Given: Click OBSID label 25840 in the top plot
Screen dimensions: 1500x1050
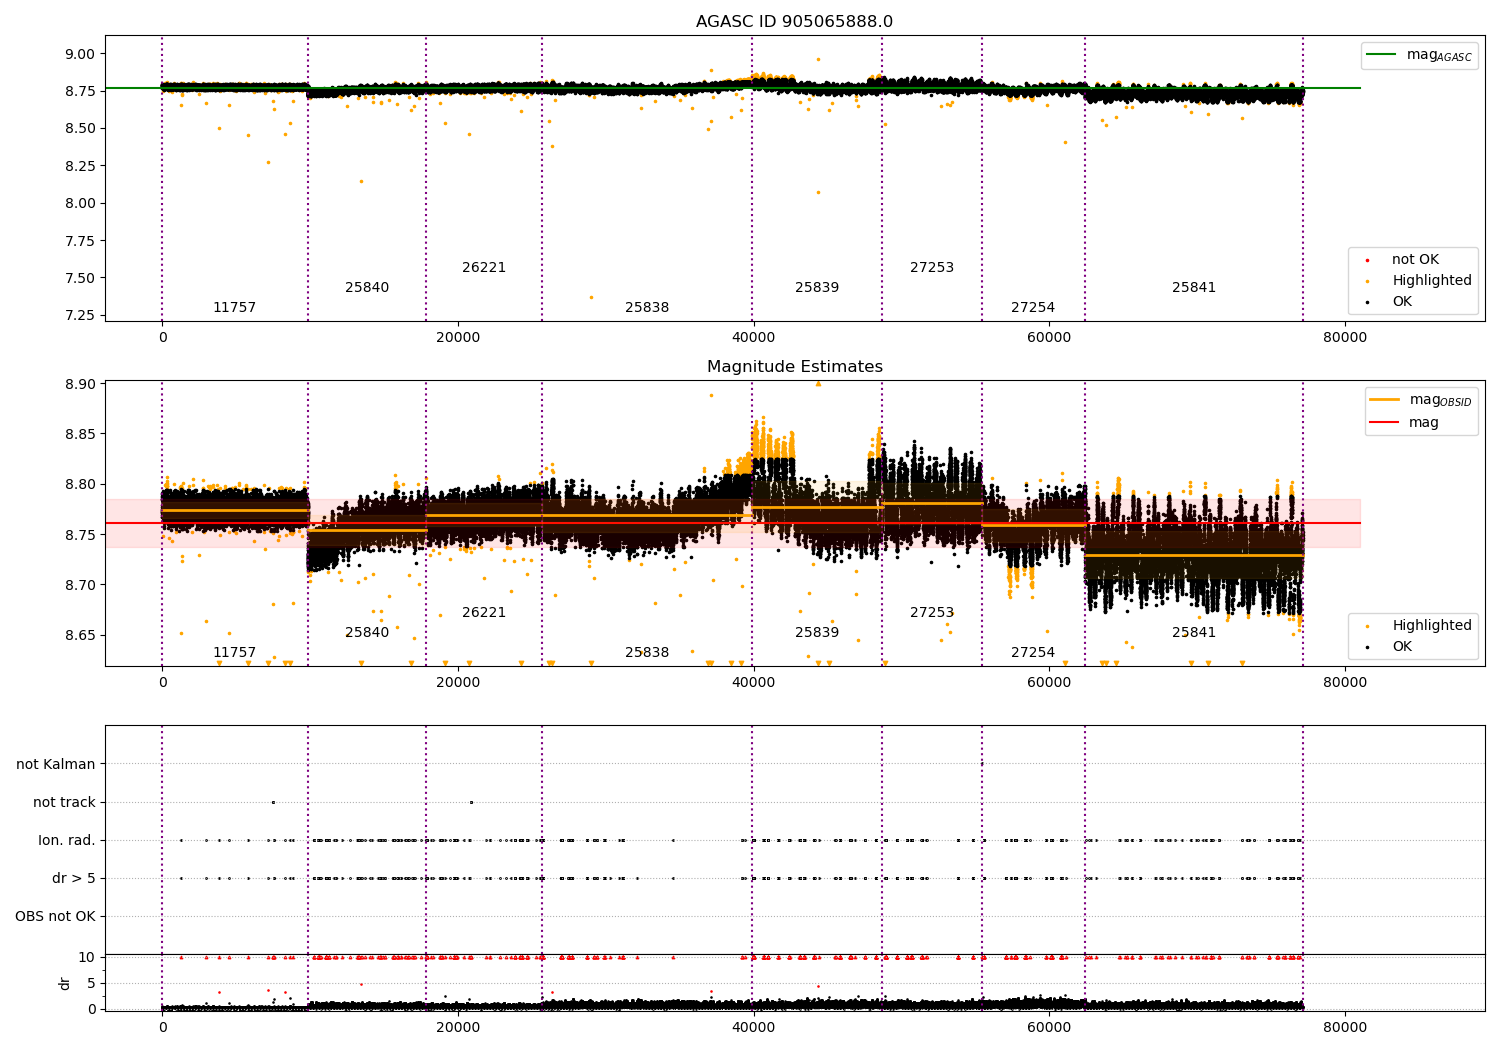Looking at the screenshot, I should [x=367, y=288].
